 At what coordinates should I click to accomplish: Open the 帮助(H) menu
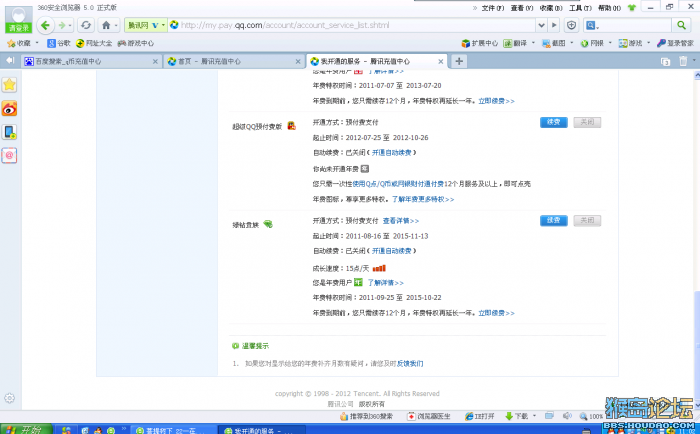tap(609, 8)
